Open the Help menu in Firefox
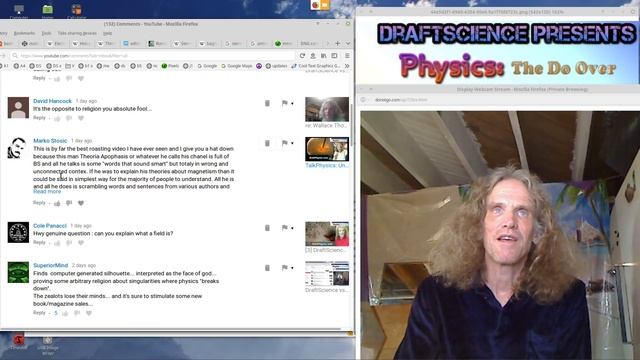Screen dimensions: 640x360 pyautogui.click(x=107, y=33)
